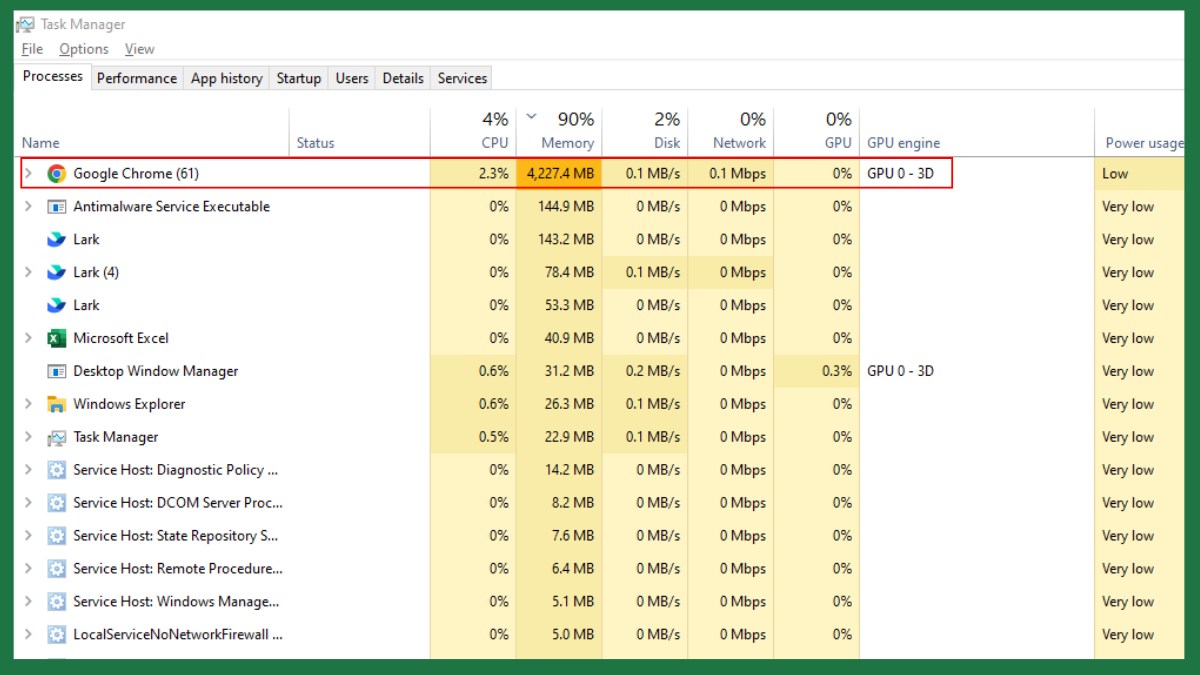Switch to the Performance tab

point(136,78)
